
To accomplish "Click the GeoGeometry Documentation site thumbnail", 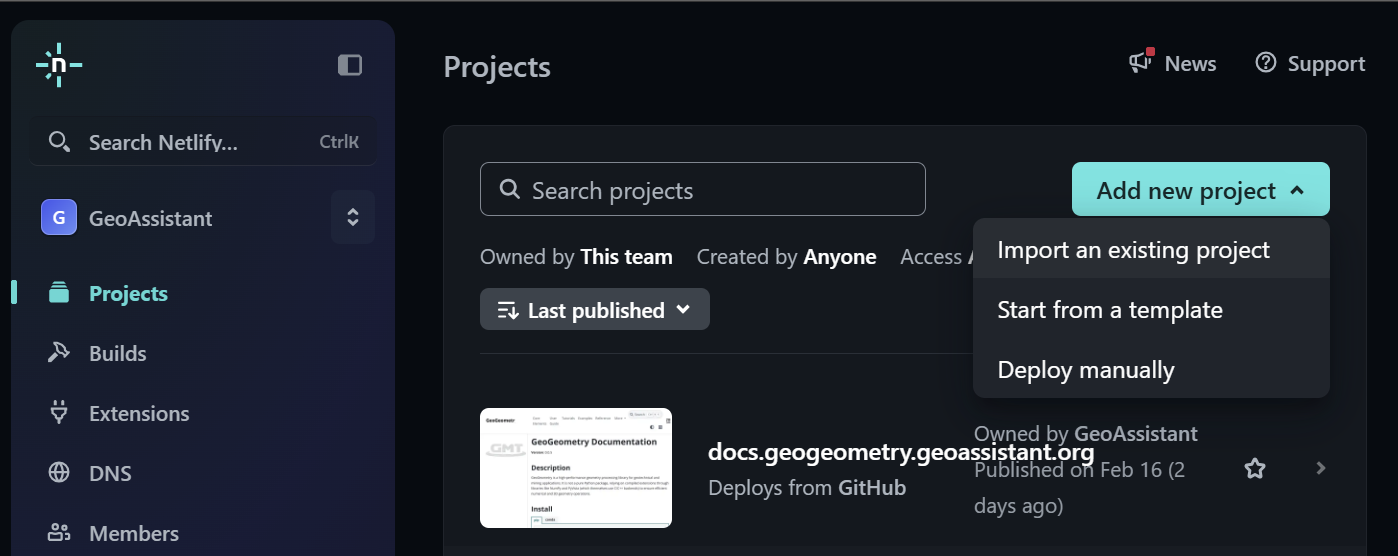I will [x=576, y=468].
